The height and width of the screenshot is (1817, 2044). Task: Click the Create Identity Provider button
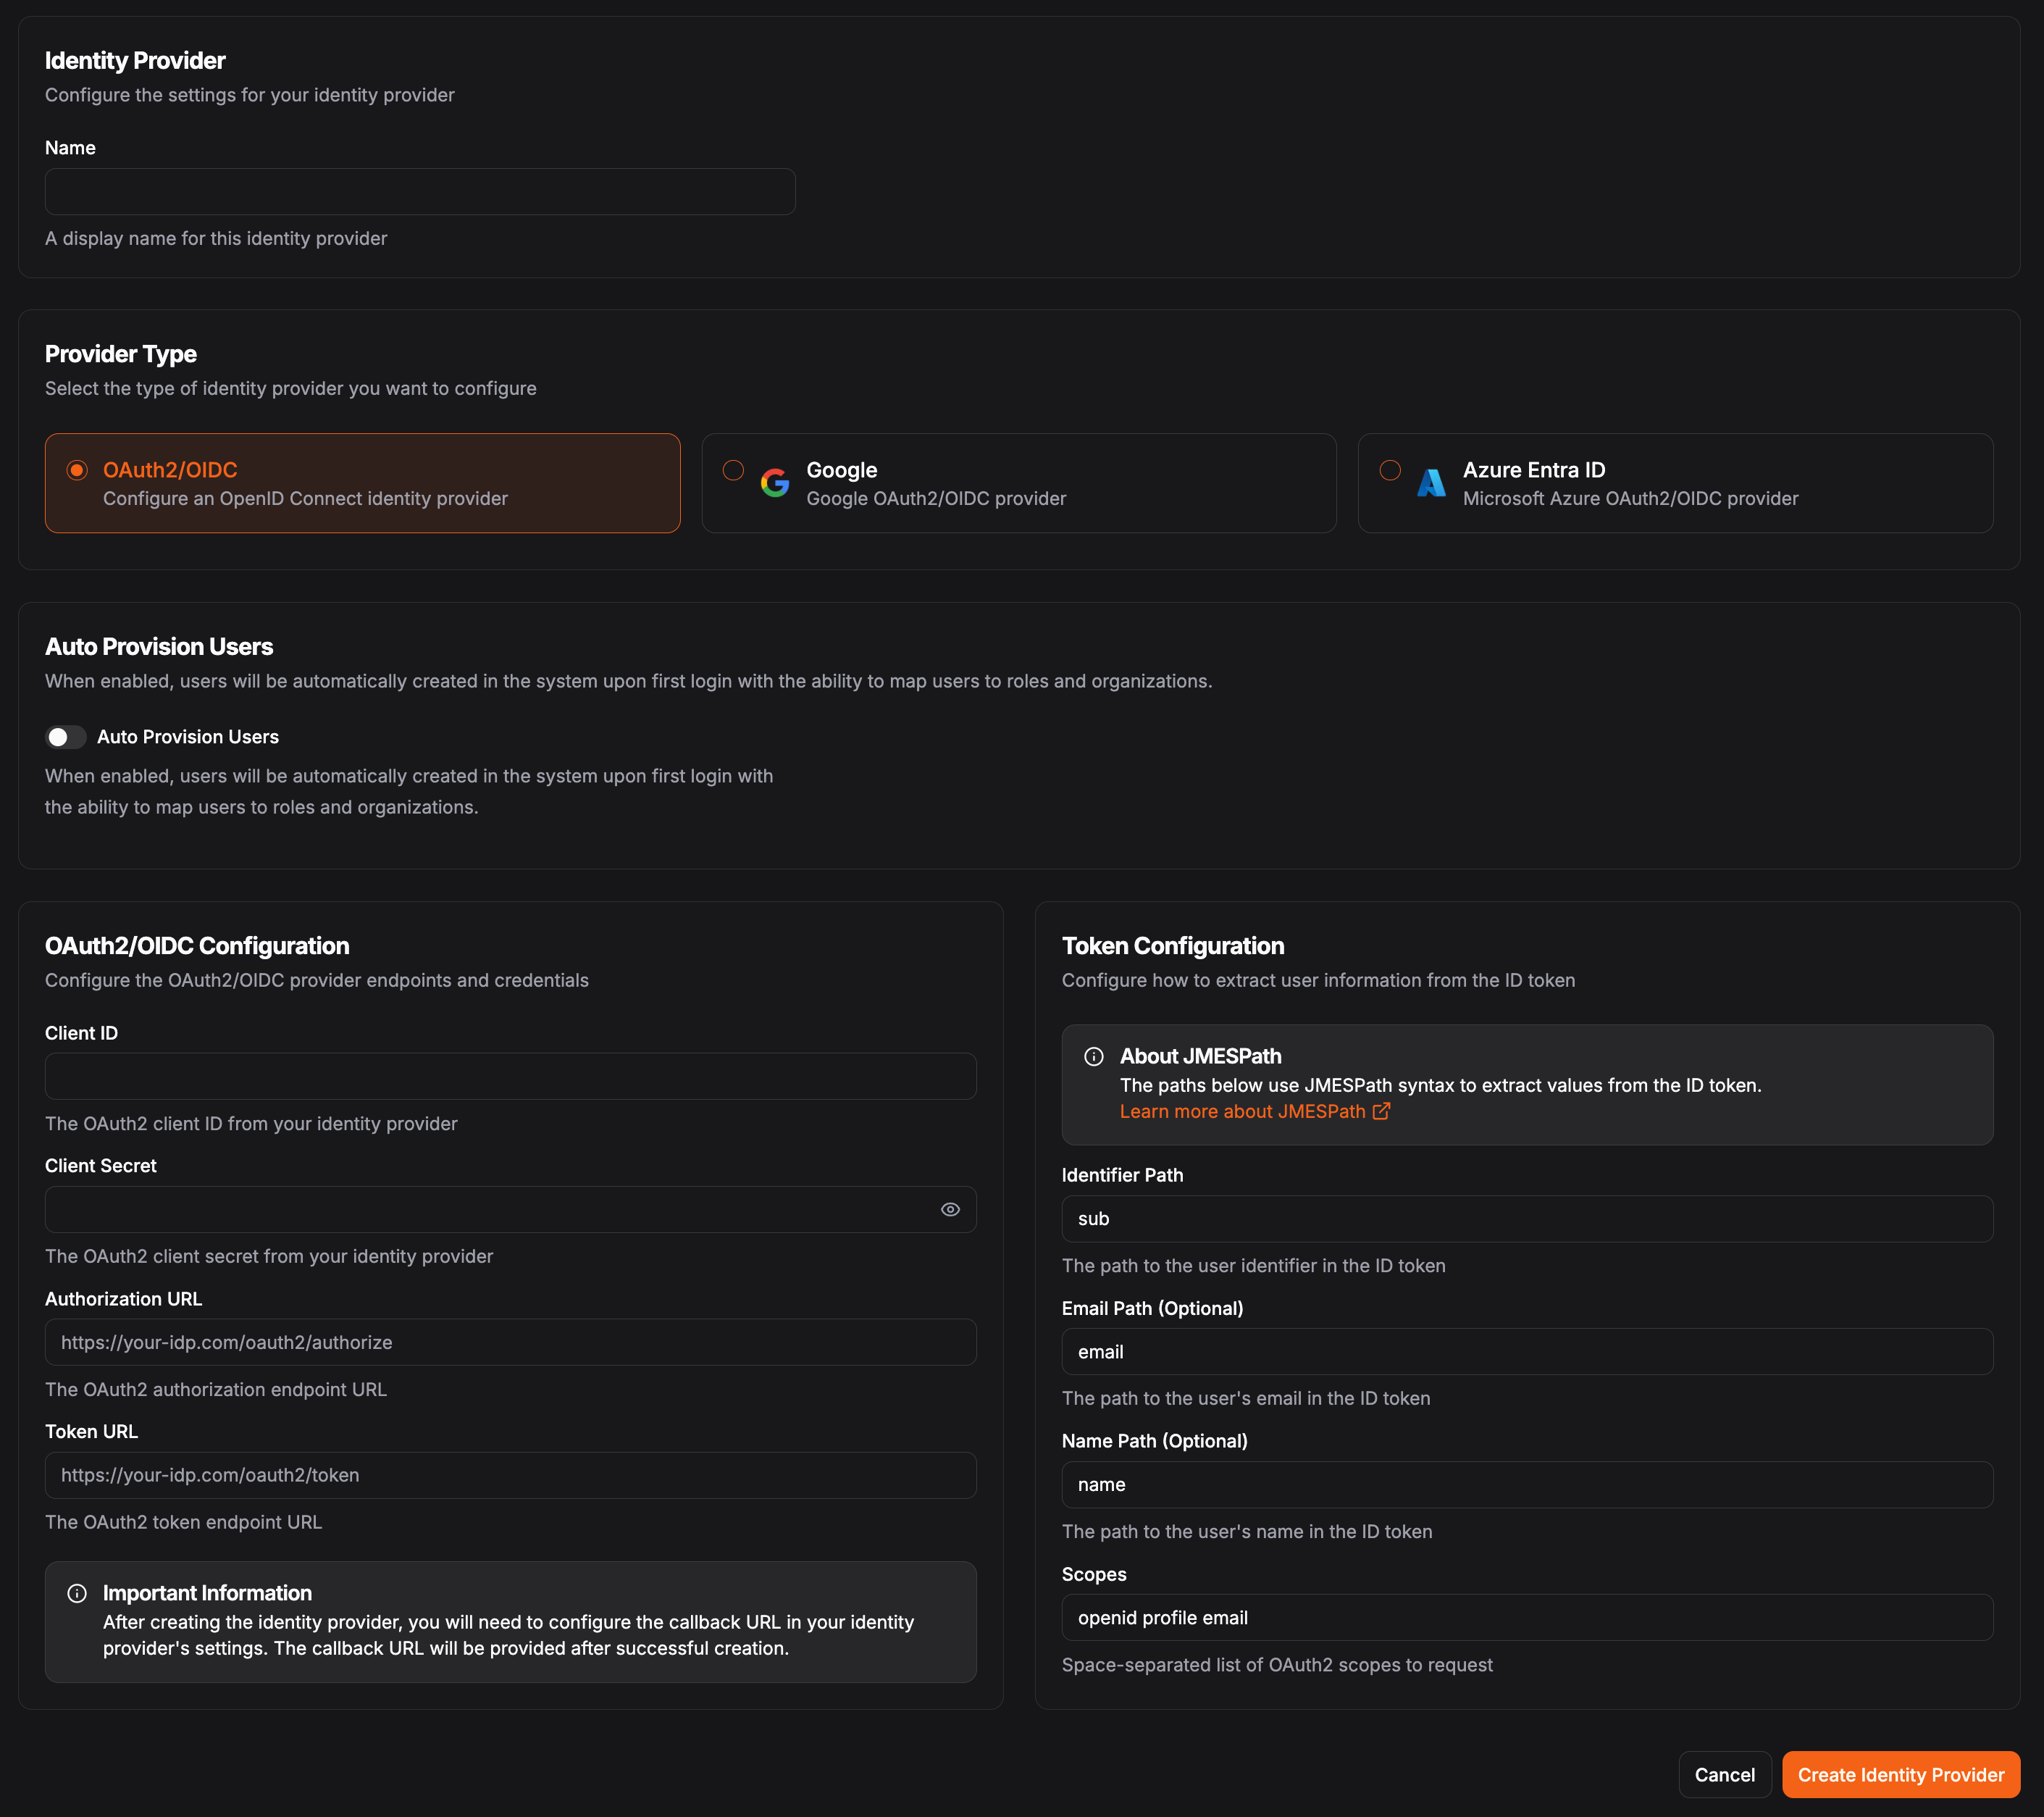pos(1900,1775)
